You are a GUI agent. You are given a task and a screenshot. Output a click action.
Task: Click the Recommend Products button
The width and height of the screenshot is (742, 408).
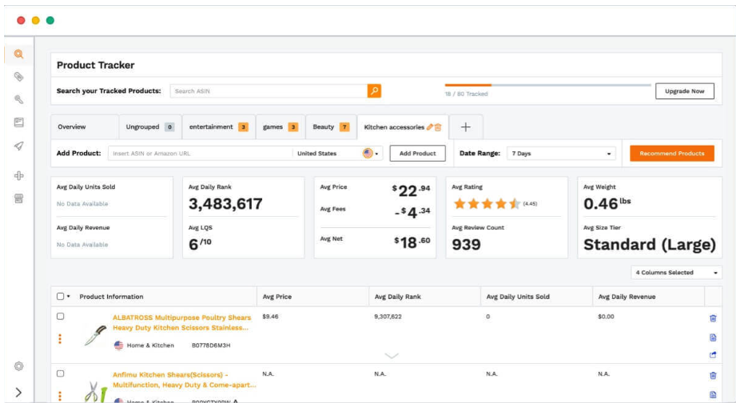tap(671, 153)
